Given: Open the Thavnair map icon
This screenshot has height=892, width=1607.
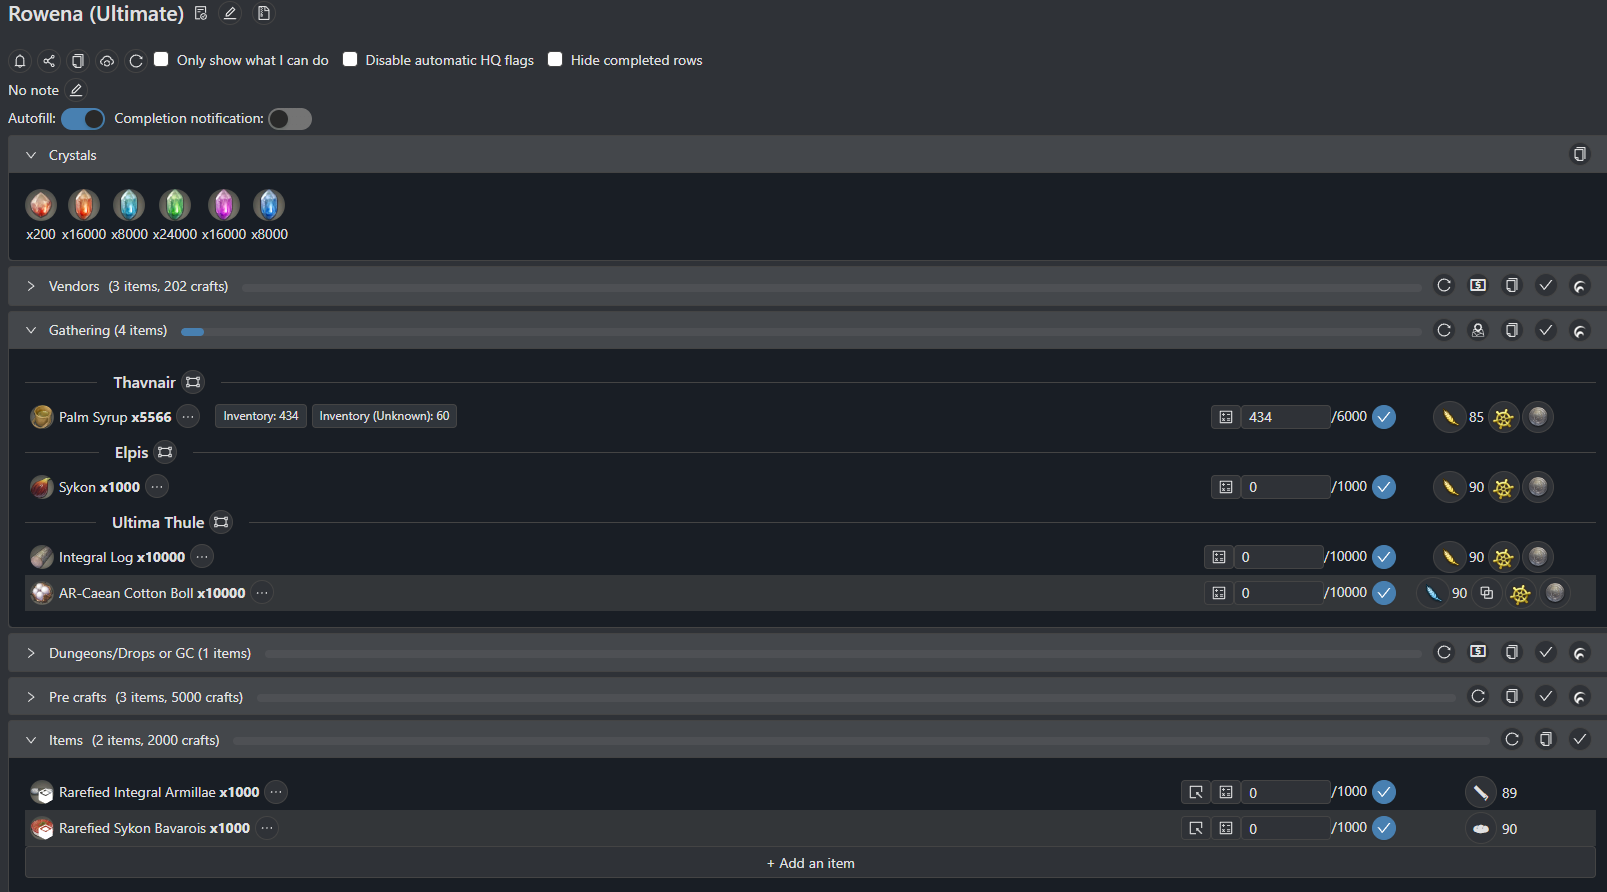Looking at the screenshot, I should (193, 382).
